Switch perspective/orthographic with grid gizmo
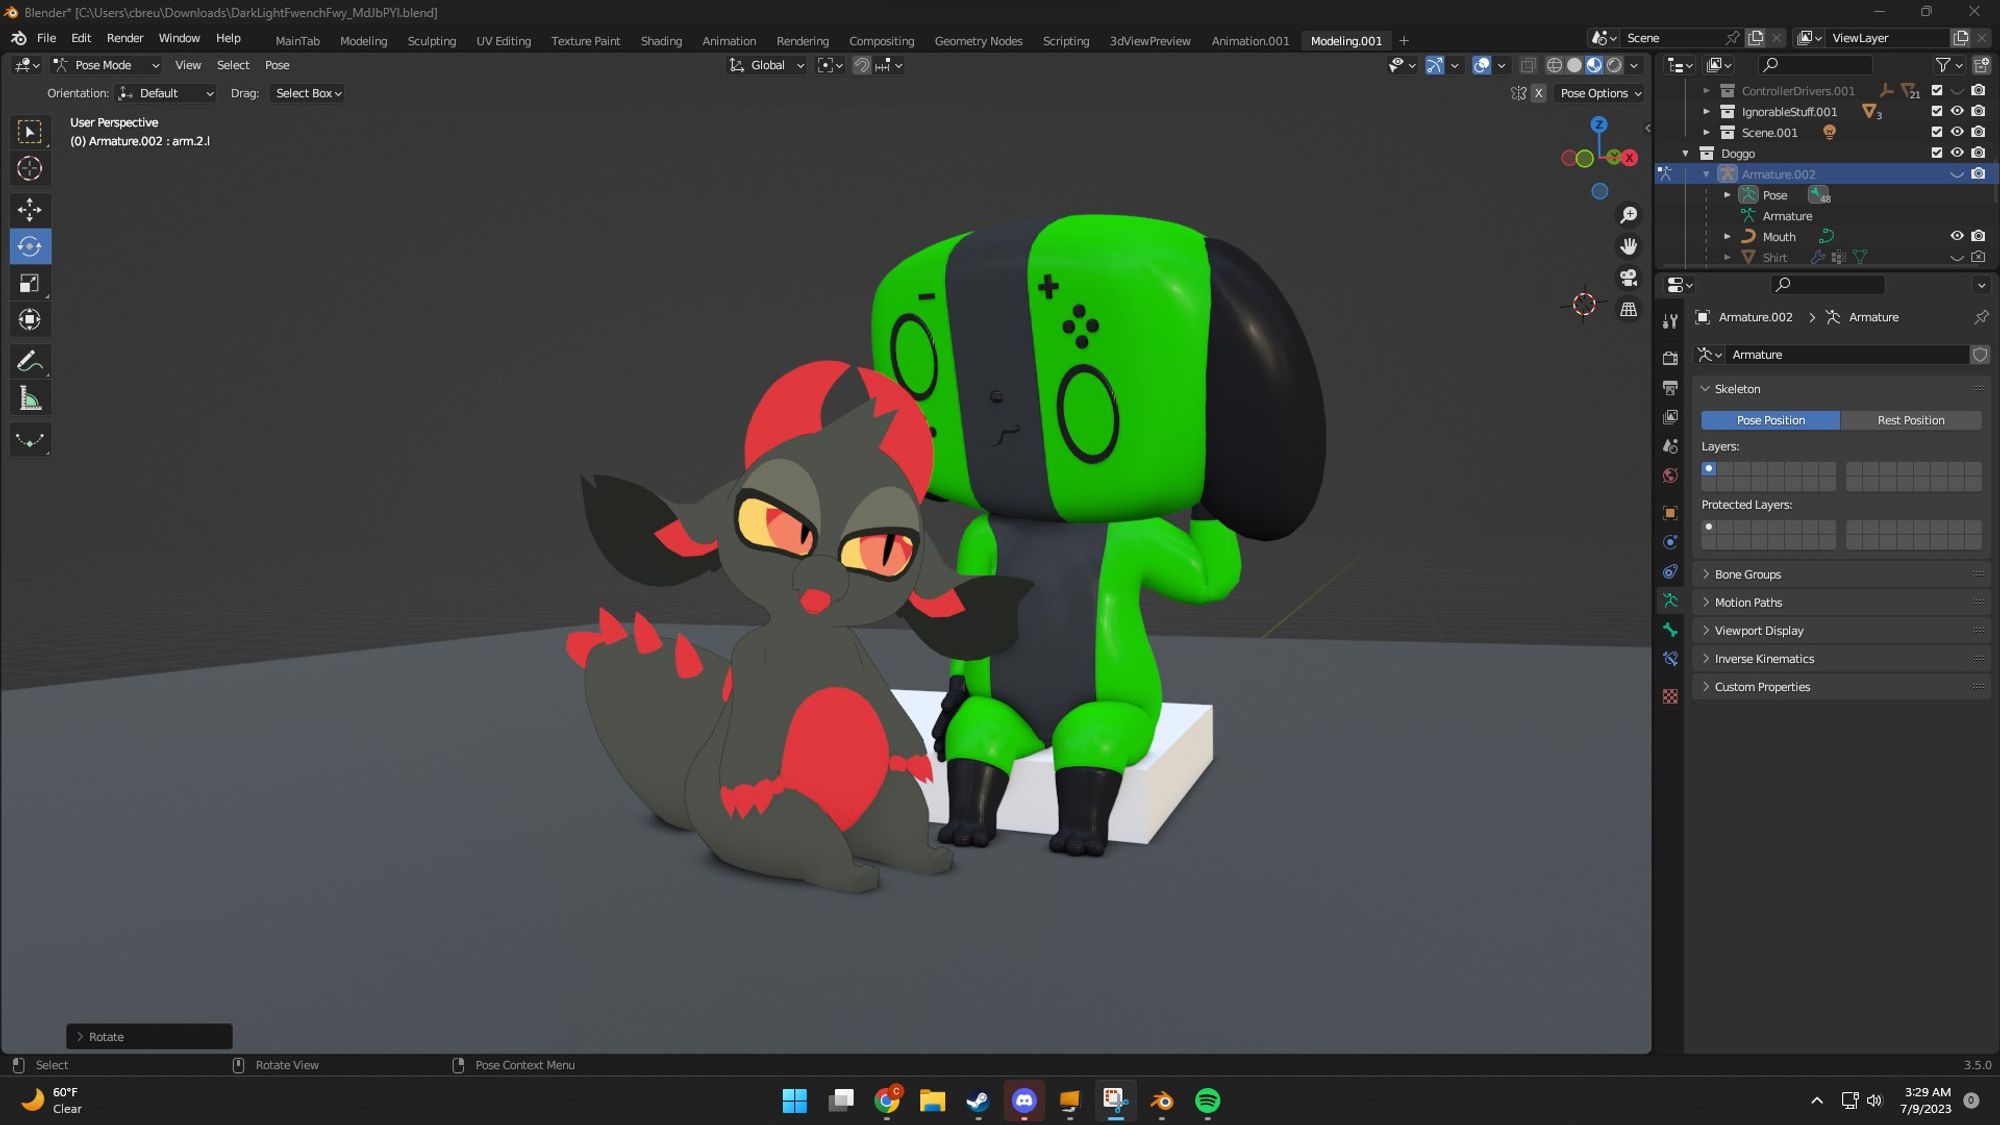This screenshot has width=2000, height=1125. pos(1629,309)
